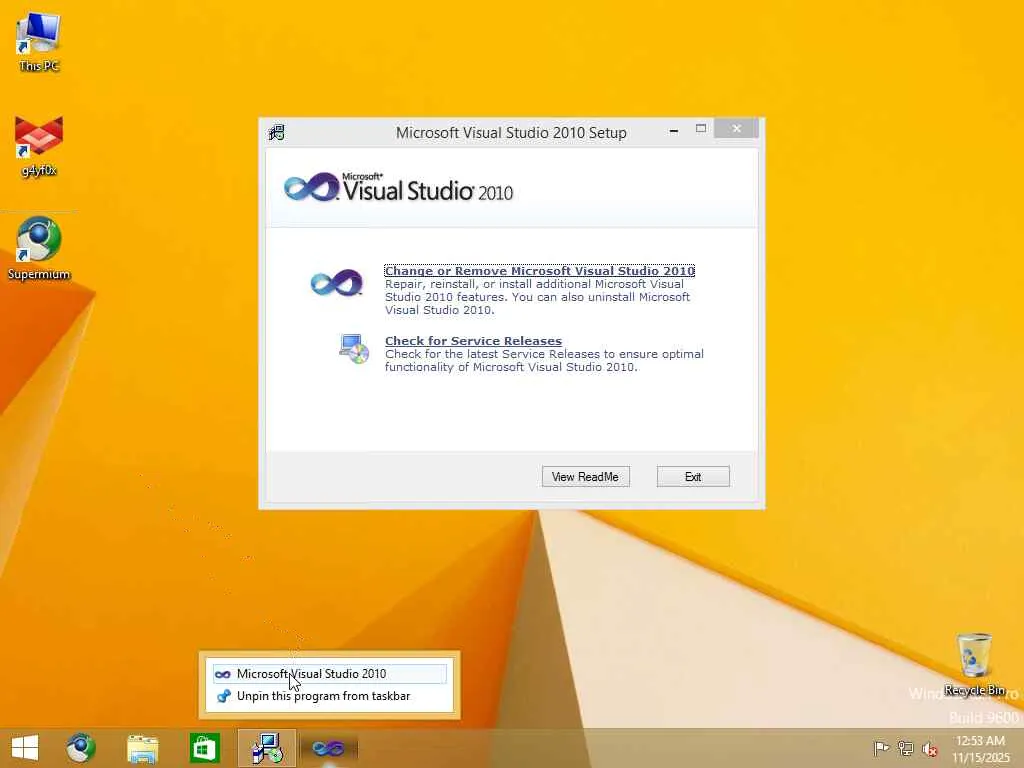This screenshot has width=1024, height=768.
Task: Open the Action Center flag tray icon
Action: (881, 748)
